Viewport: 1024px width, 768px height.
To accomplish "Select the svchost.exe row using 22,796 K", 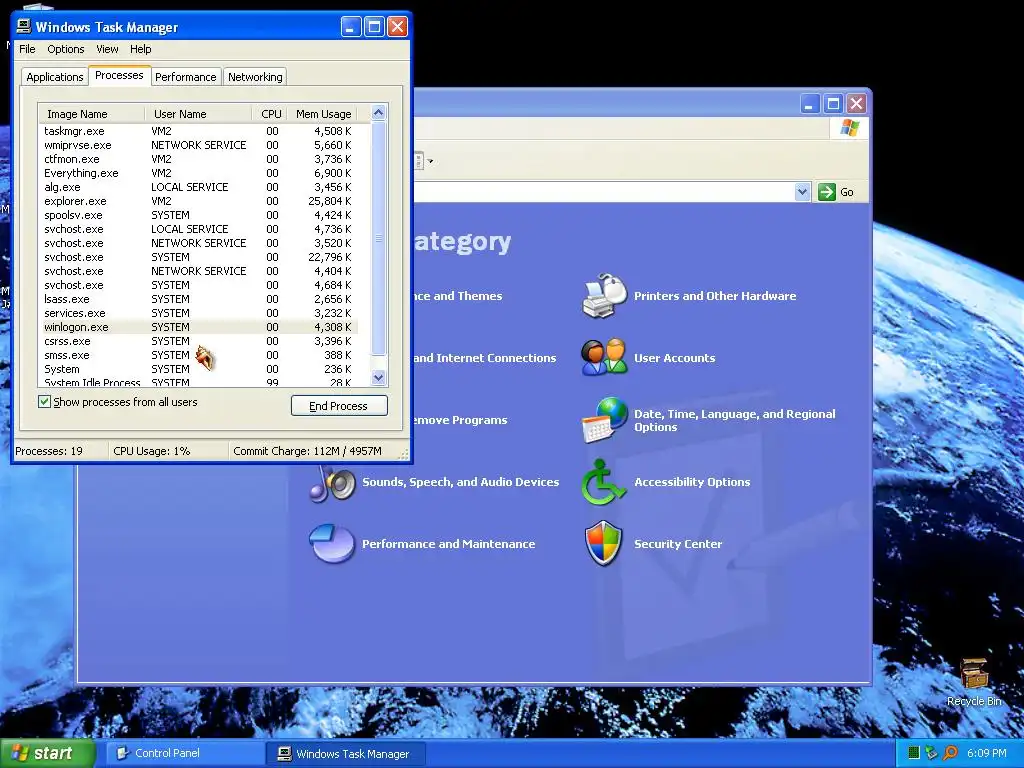I will coord(199,257).
